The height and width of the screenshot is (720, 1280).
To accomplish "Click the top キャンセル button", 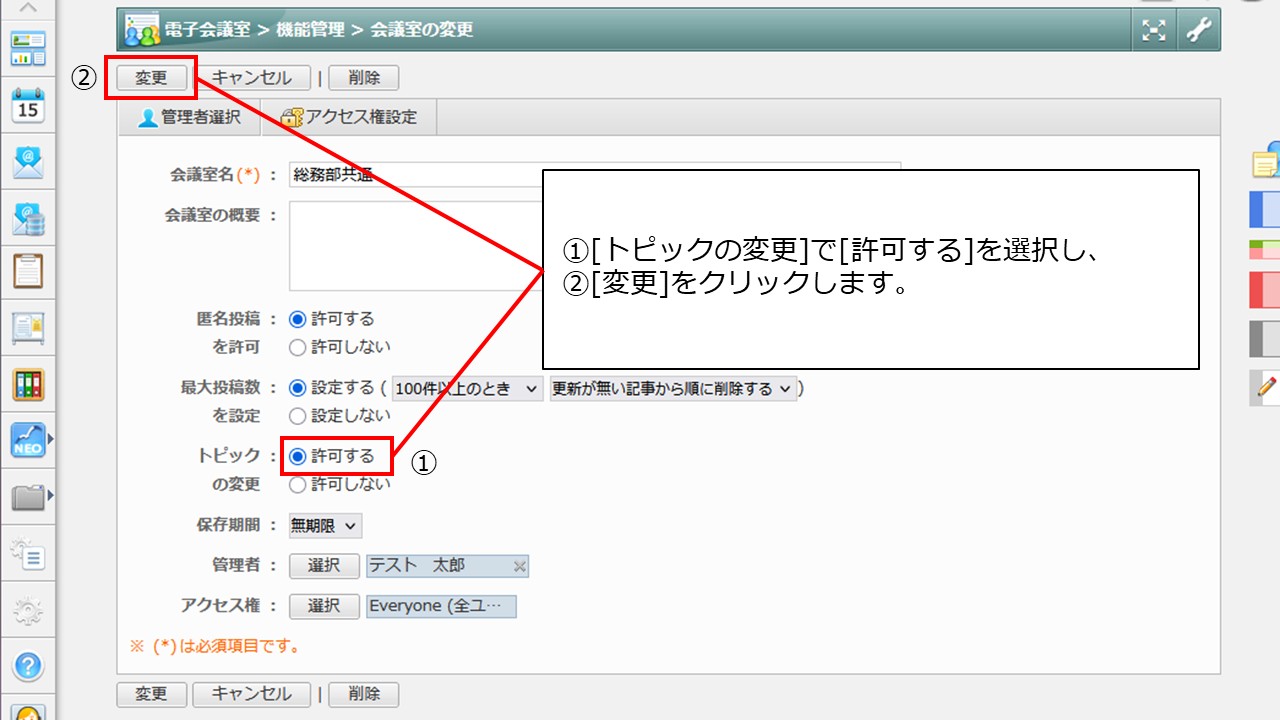I will (x=251, y=78).
